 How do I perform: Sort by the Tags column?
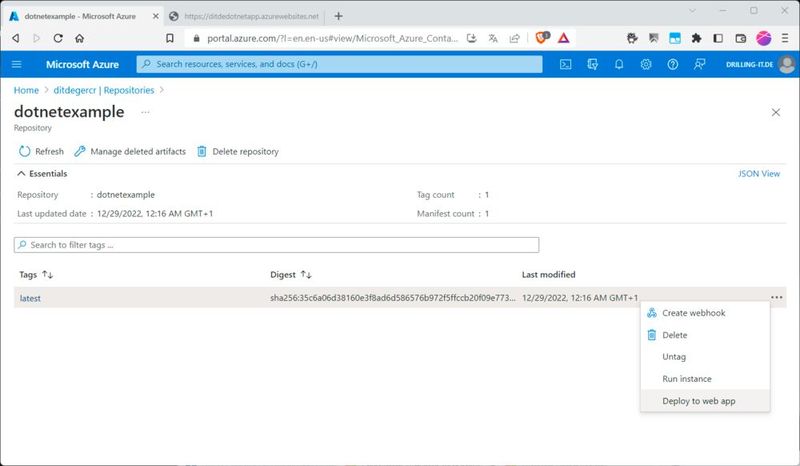pyautogui.click(x=36, y=275)
